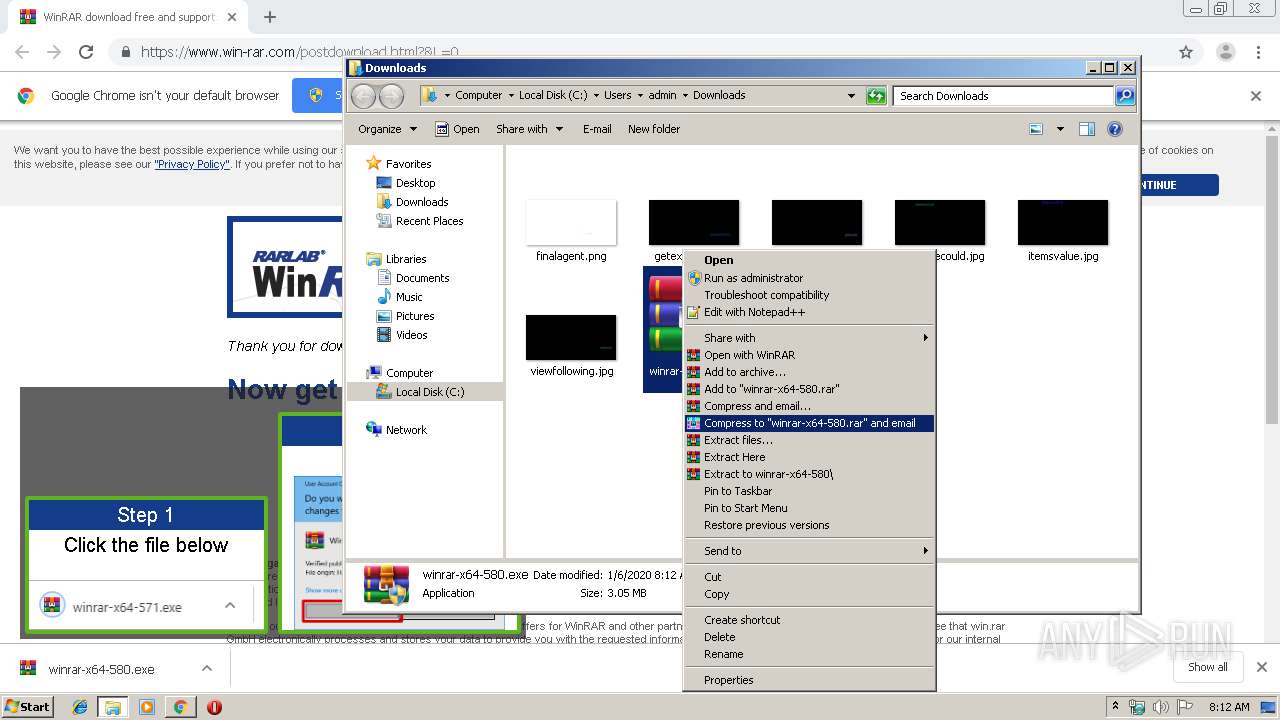Choose Compress and email...
Image resolution: width=1280 pixels, height=720 pixels.
pos(809,406)
